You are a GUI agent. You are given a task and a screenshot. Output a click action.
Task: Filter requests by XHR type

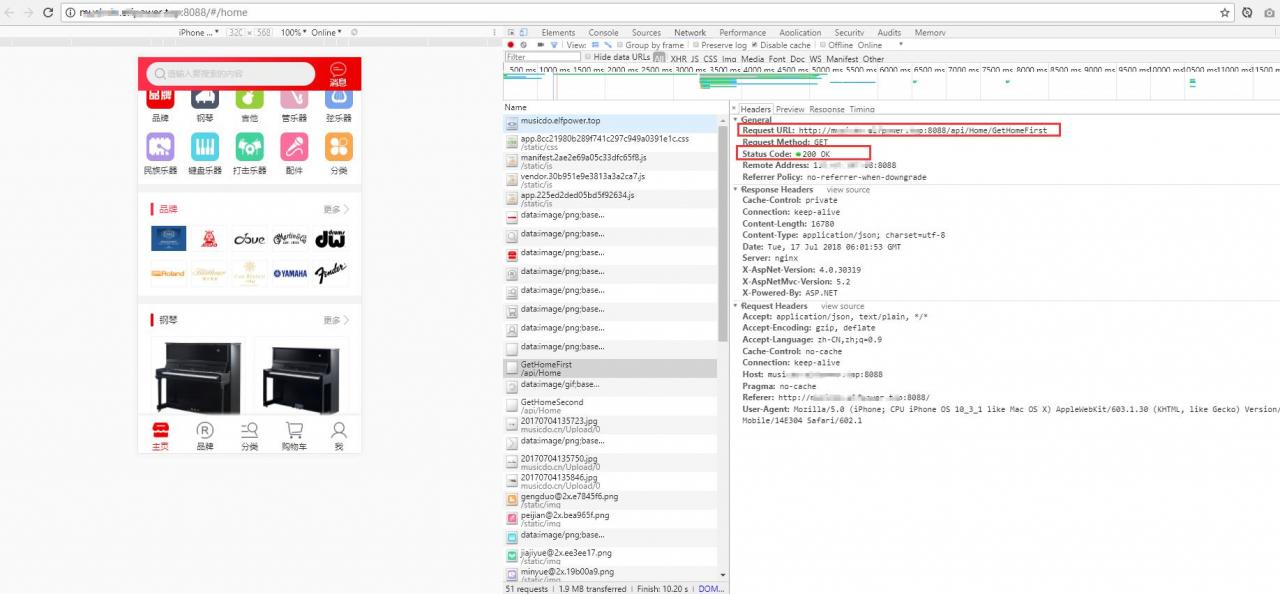[x=678, y=59]
